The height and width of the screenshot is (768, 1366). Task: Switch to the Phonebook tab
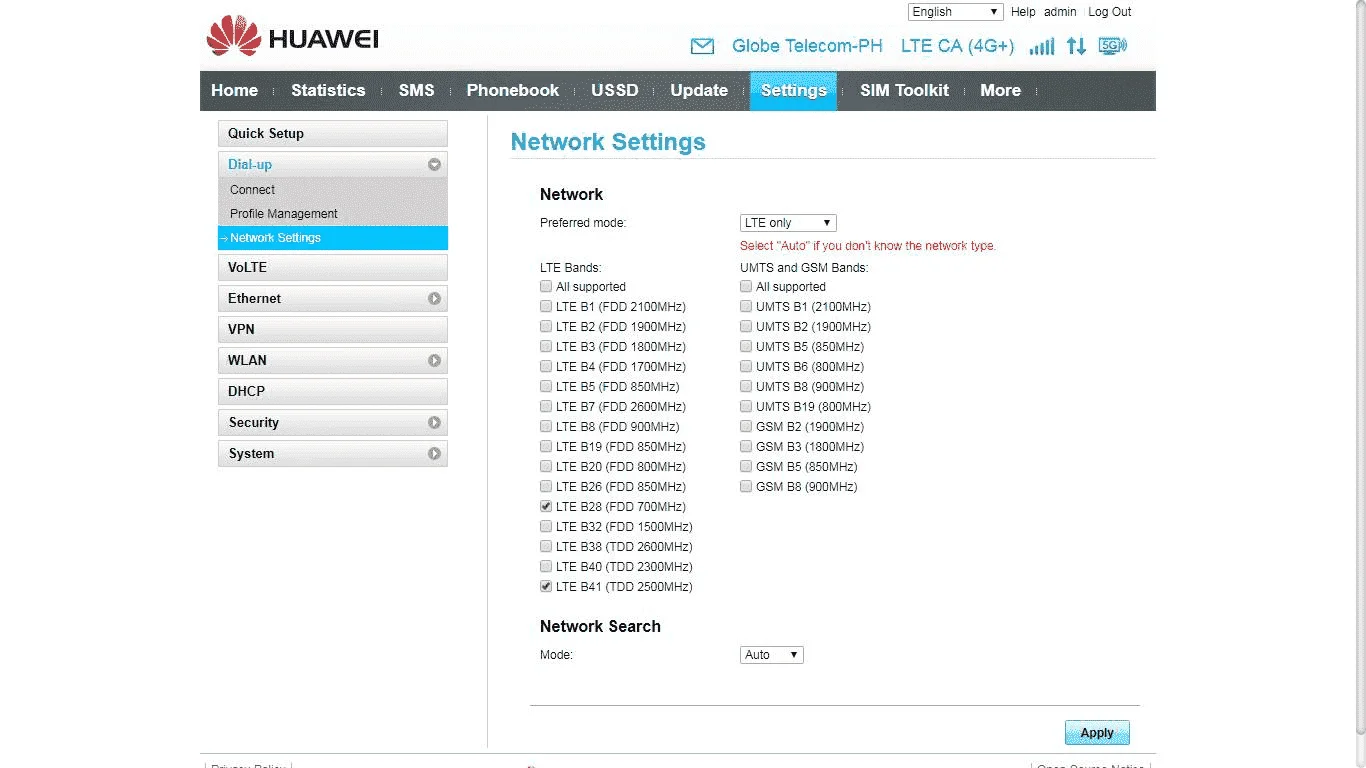(x=513, y=90)
